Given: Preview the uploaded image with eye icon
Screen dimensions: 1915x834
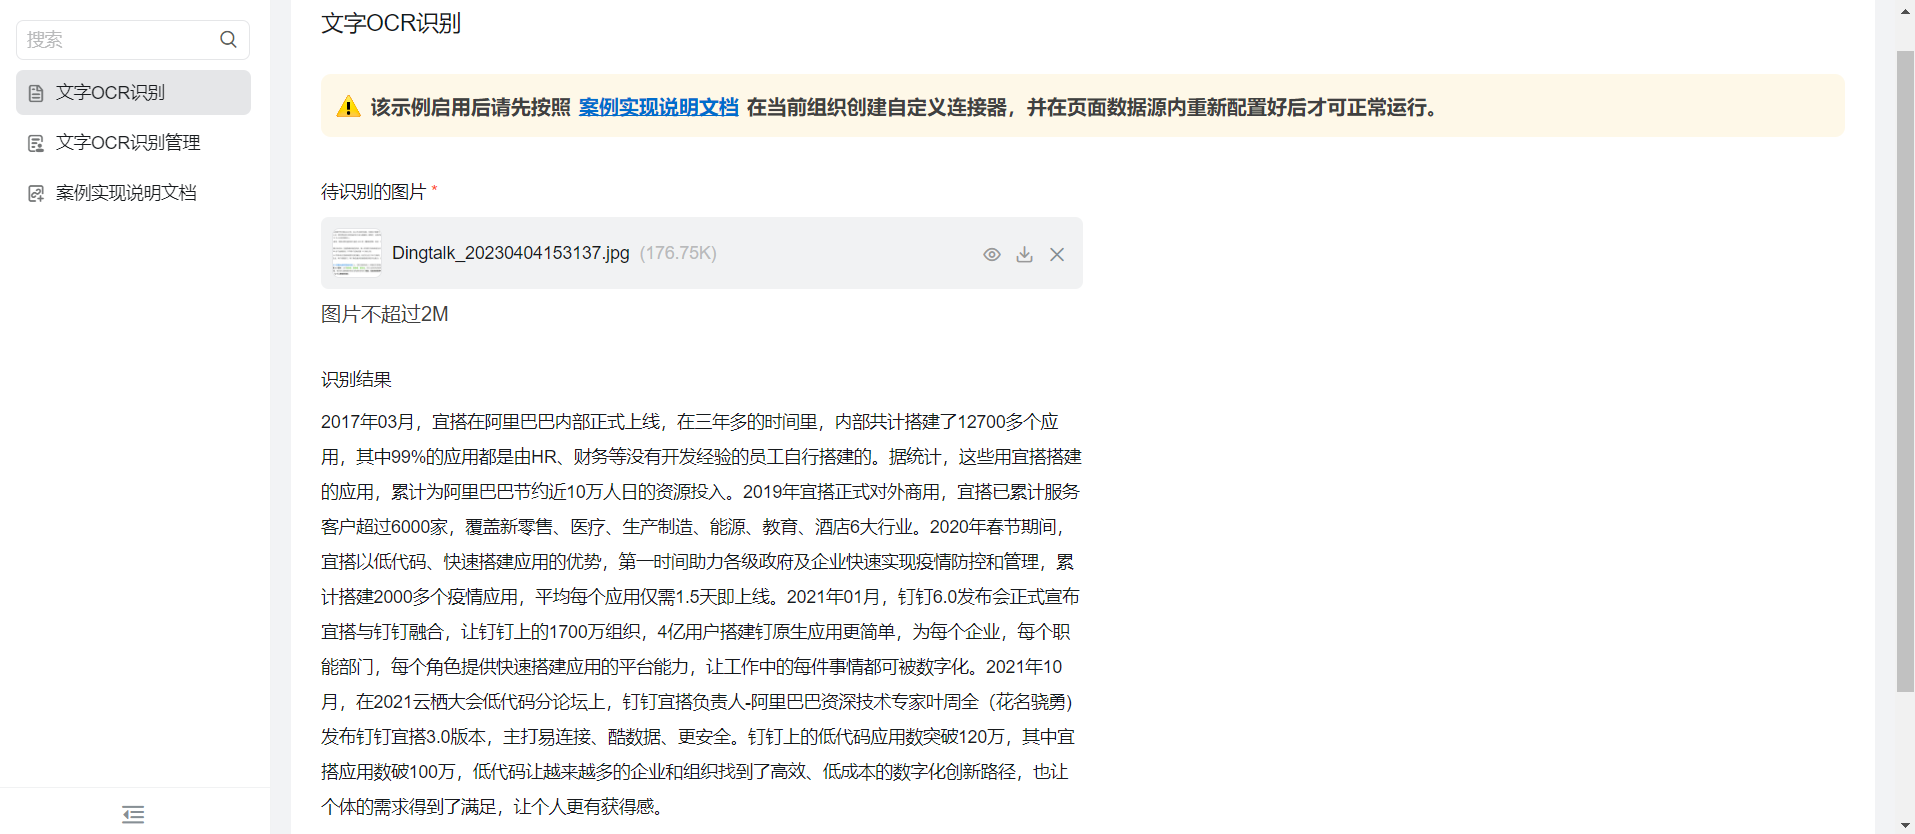Looking at the screenshot, I should point(992,254).
